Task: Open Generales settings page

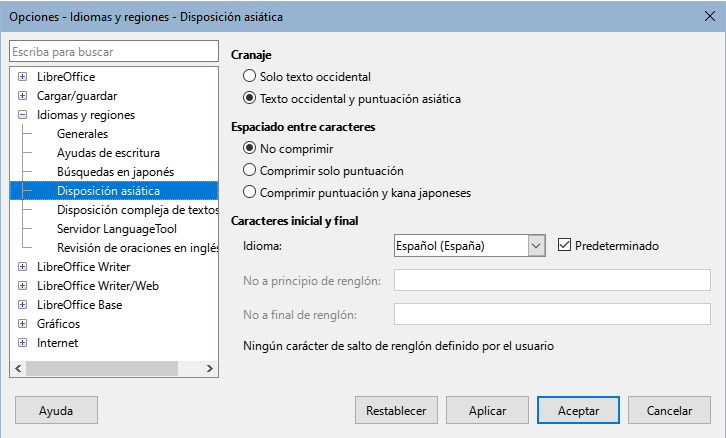Action: [x=82, y=134]
